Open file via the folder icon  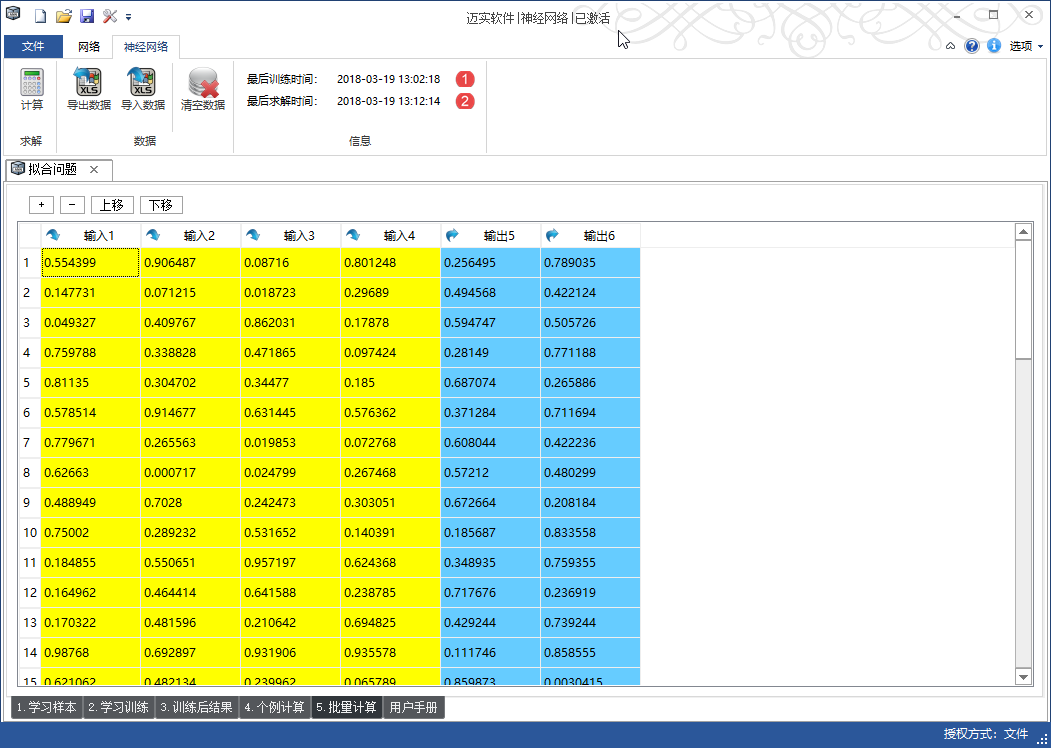pyautogui.click(x=64, y=16)
